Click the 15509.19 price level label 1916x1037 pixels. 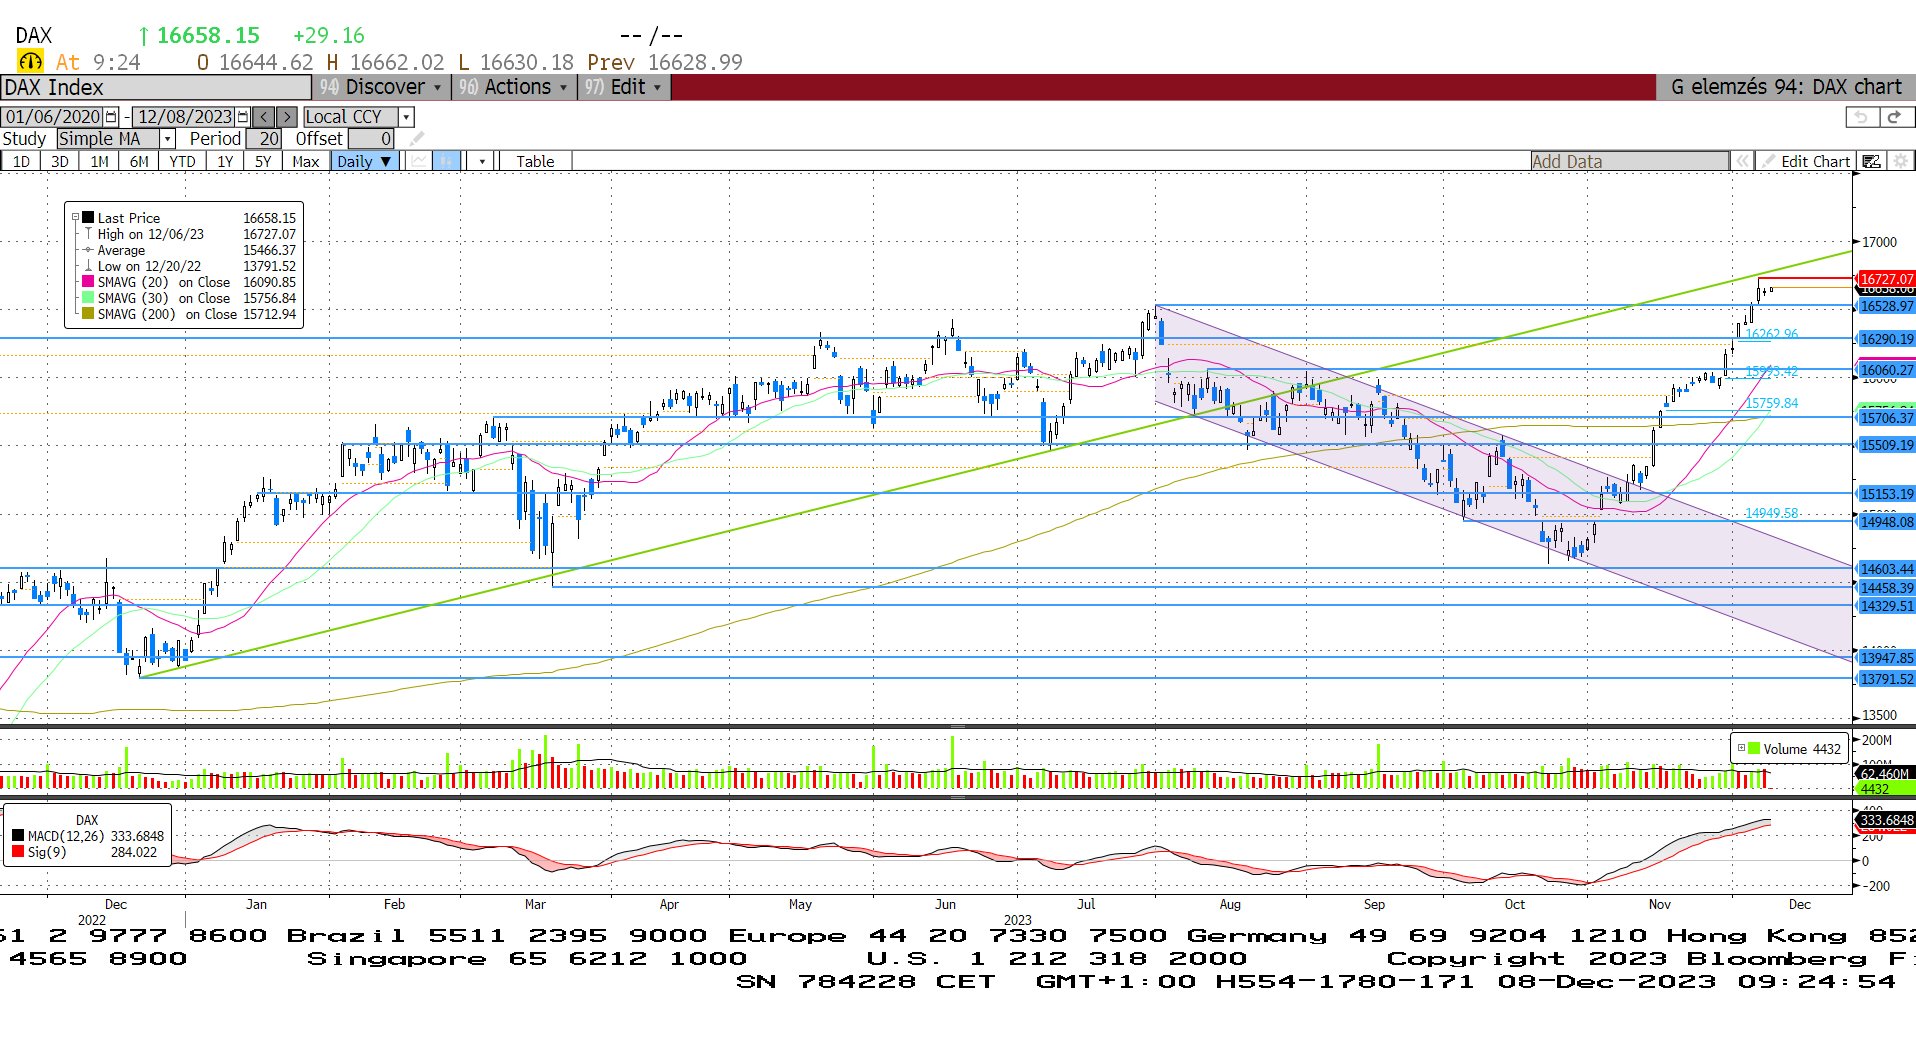point(1886,445)
